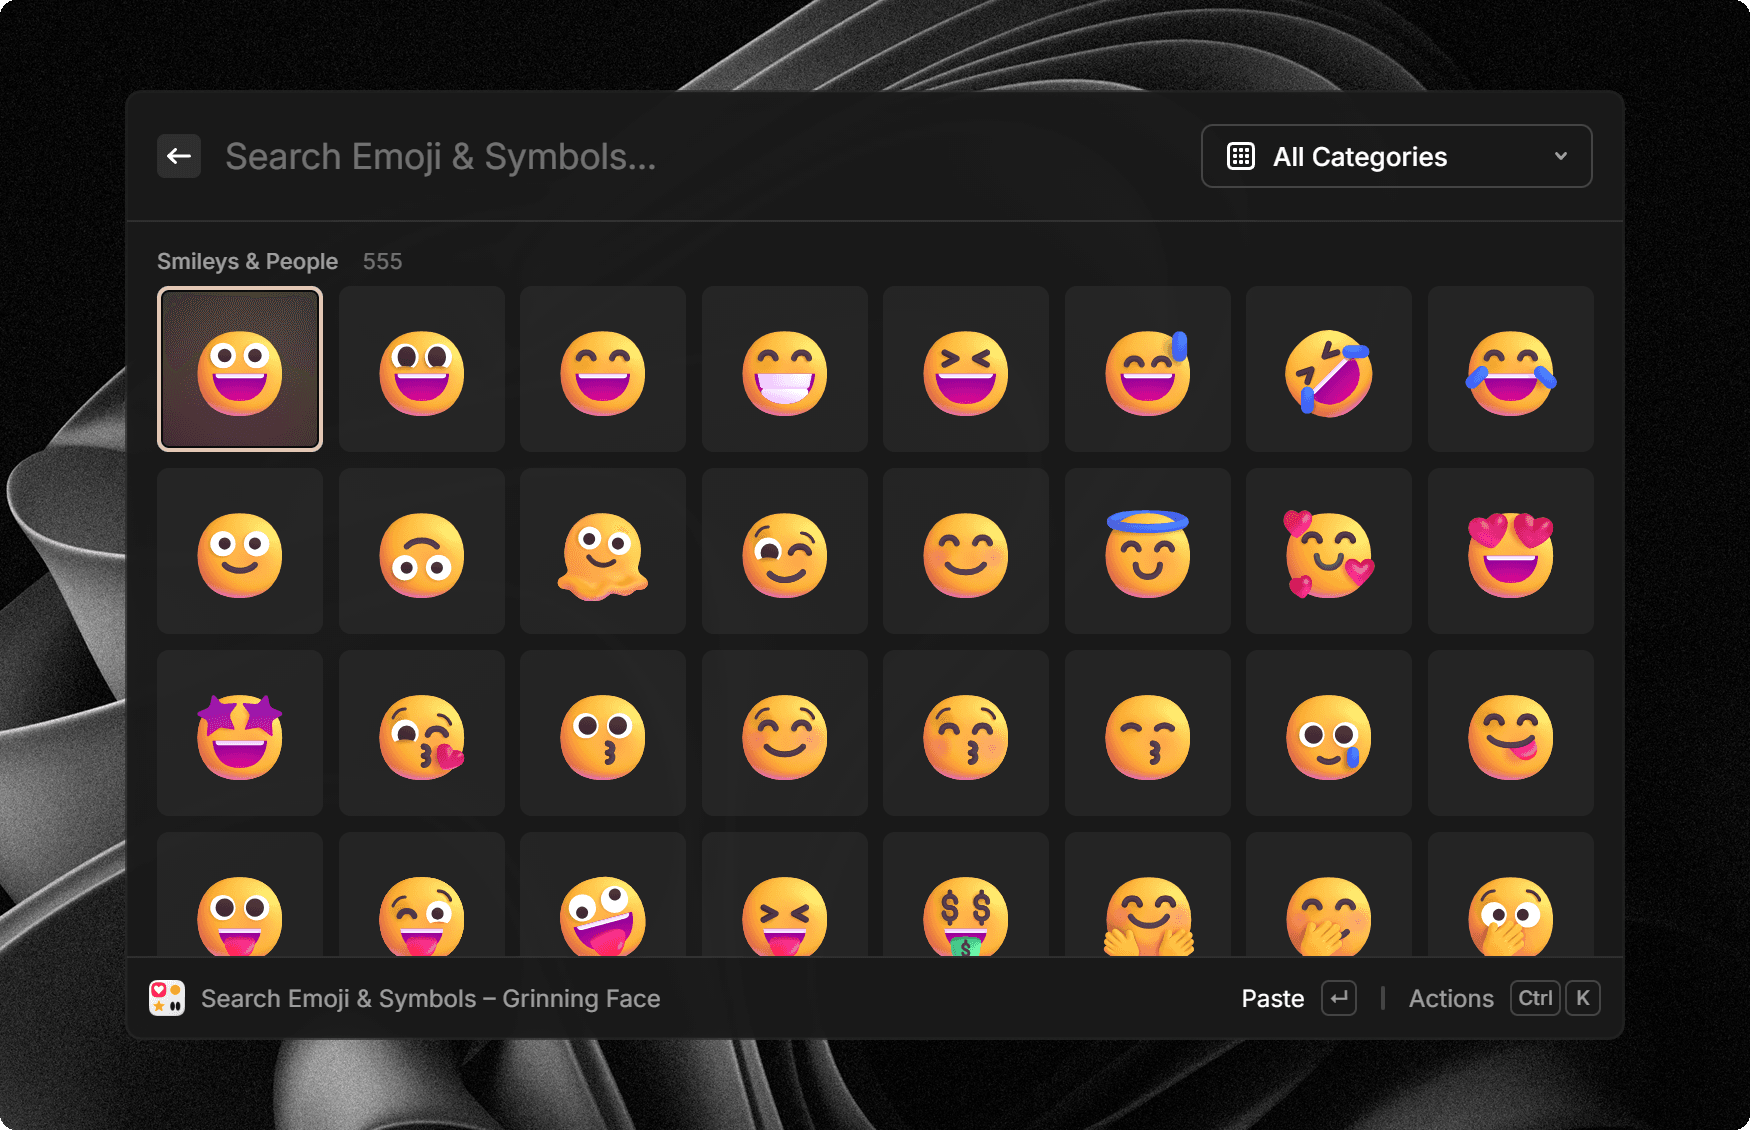This screenshot has width=1750, height=1130.
Task: Open the Actions menu
Action: 1451,997
